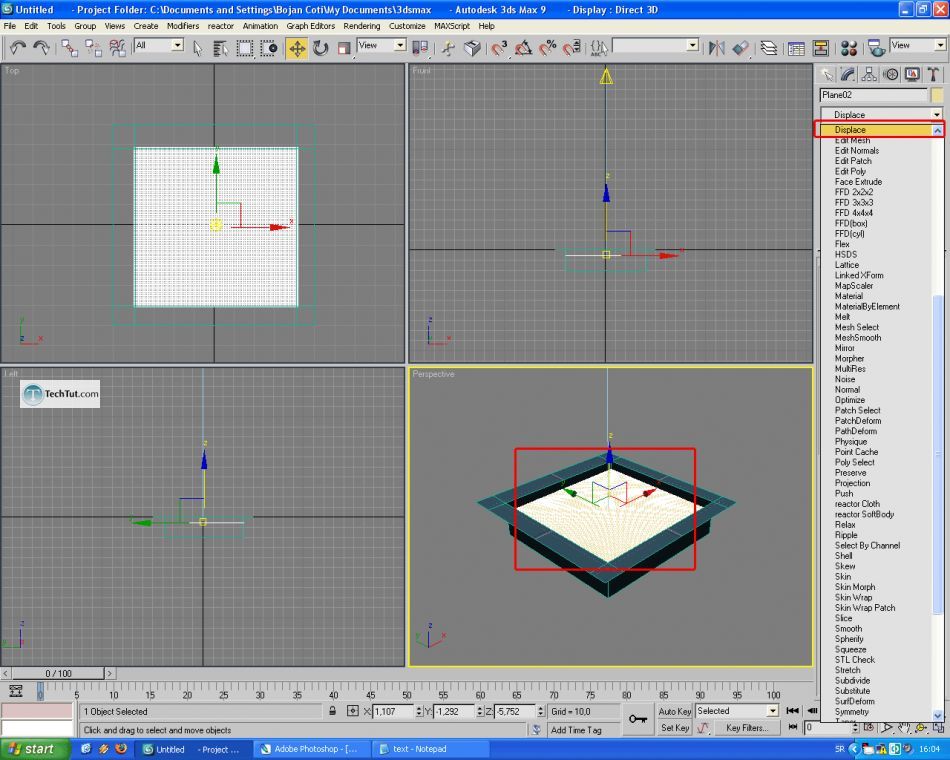Open the named selection sets dropdown
This screenshot has width=950, height=760.
pyautogui.click(x=656, y=45)
